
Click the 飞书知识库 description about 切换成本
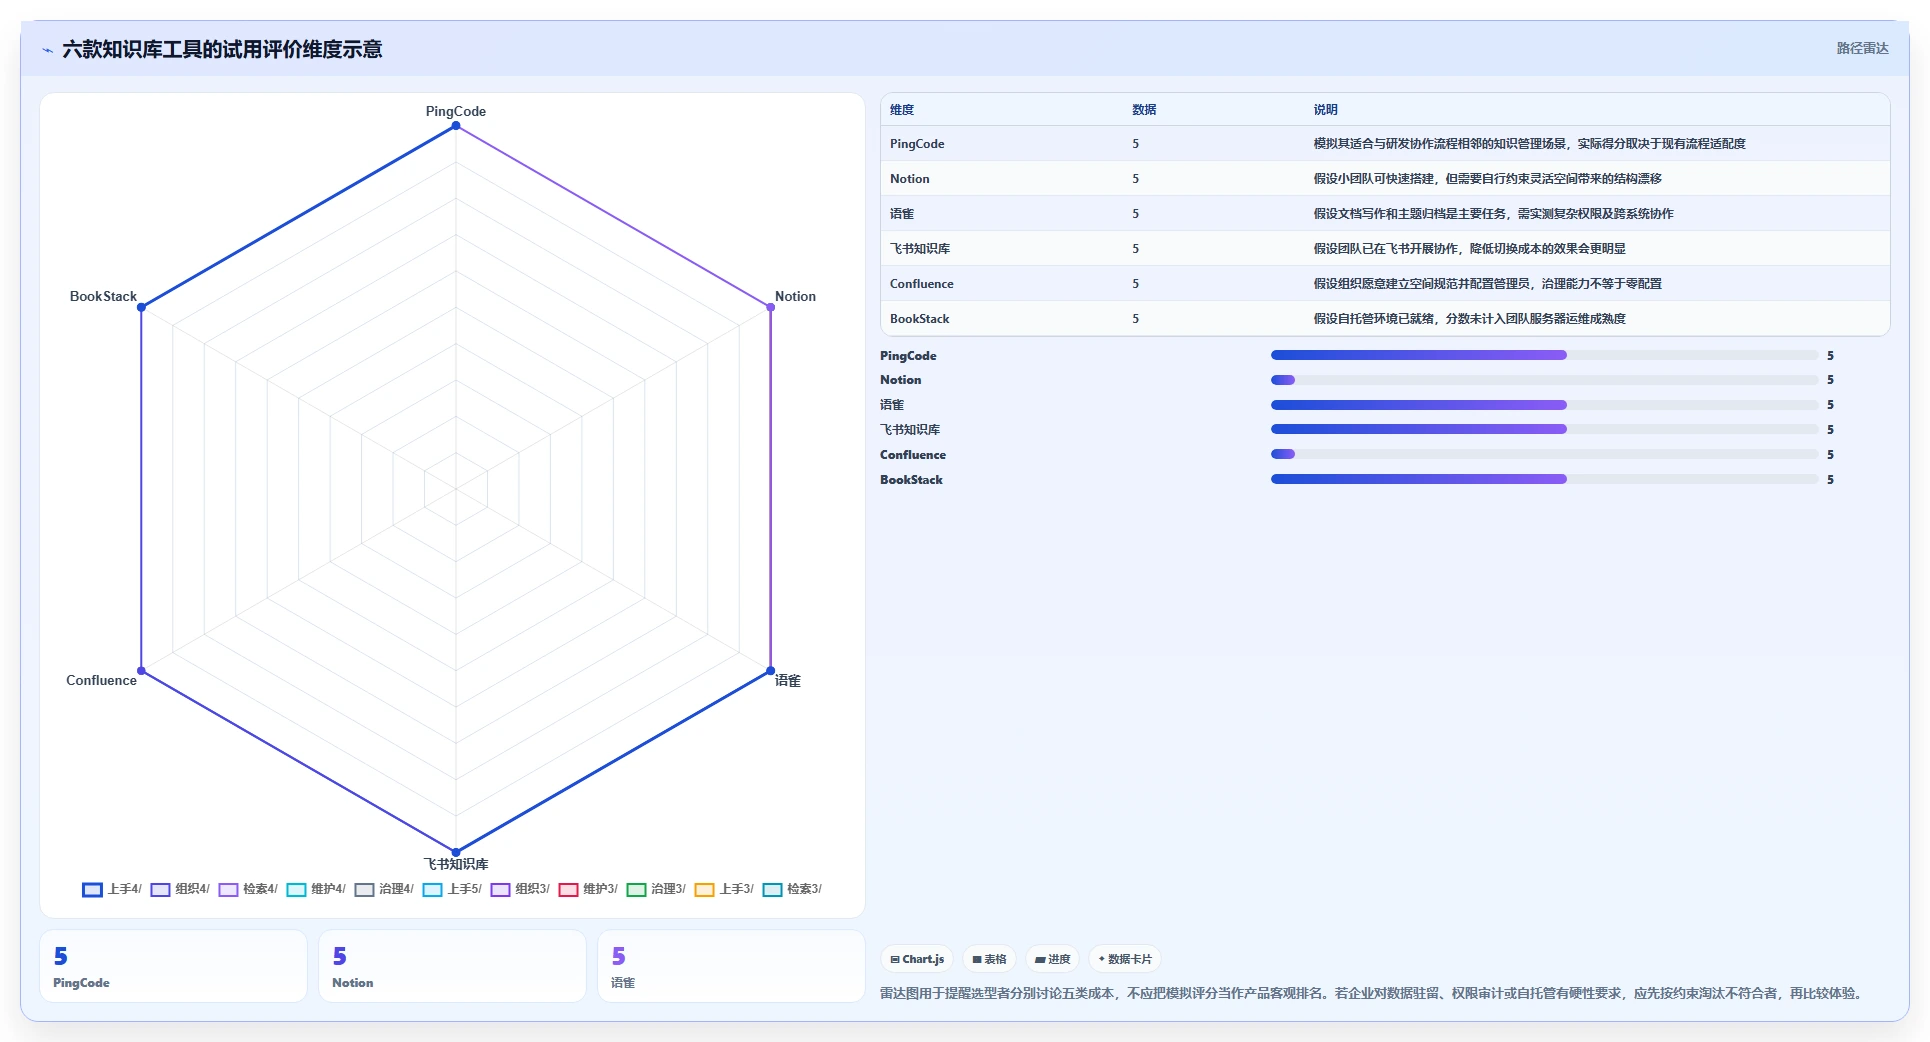coord(1469,249)
